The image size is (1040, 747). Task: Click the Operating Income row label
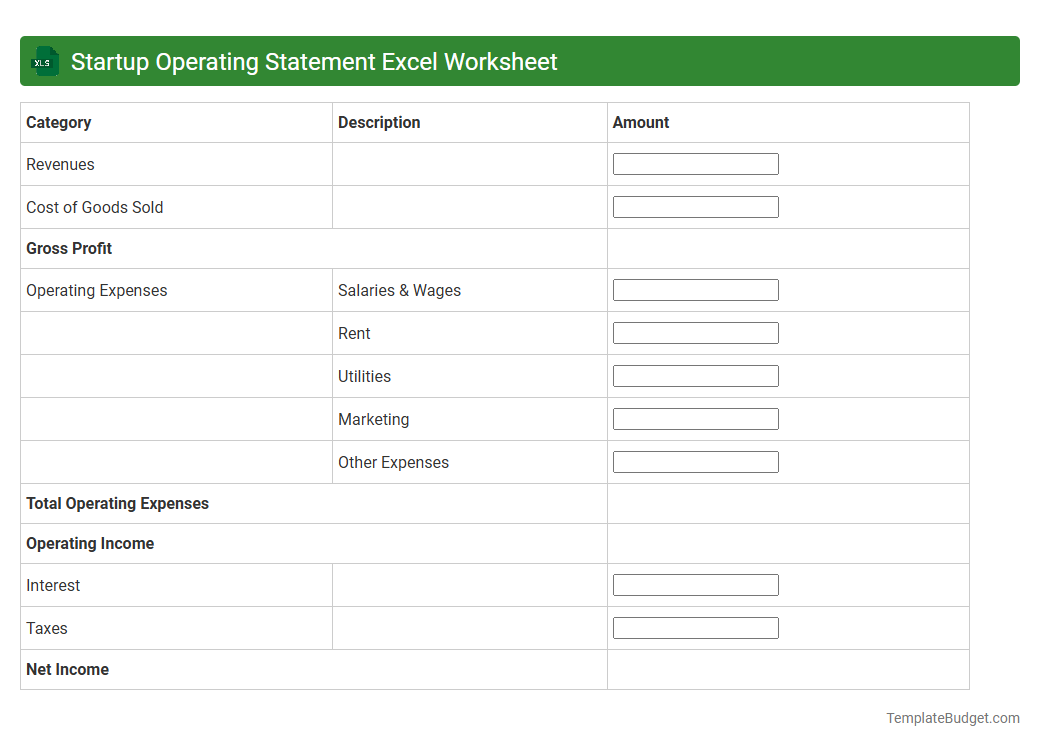click(x=90, y=543)
